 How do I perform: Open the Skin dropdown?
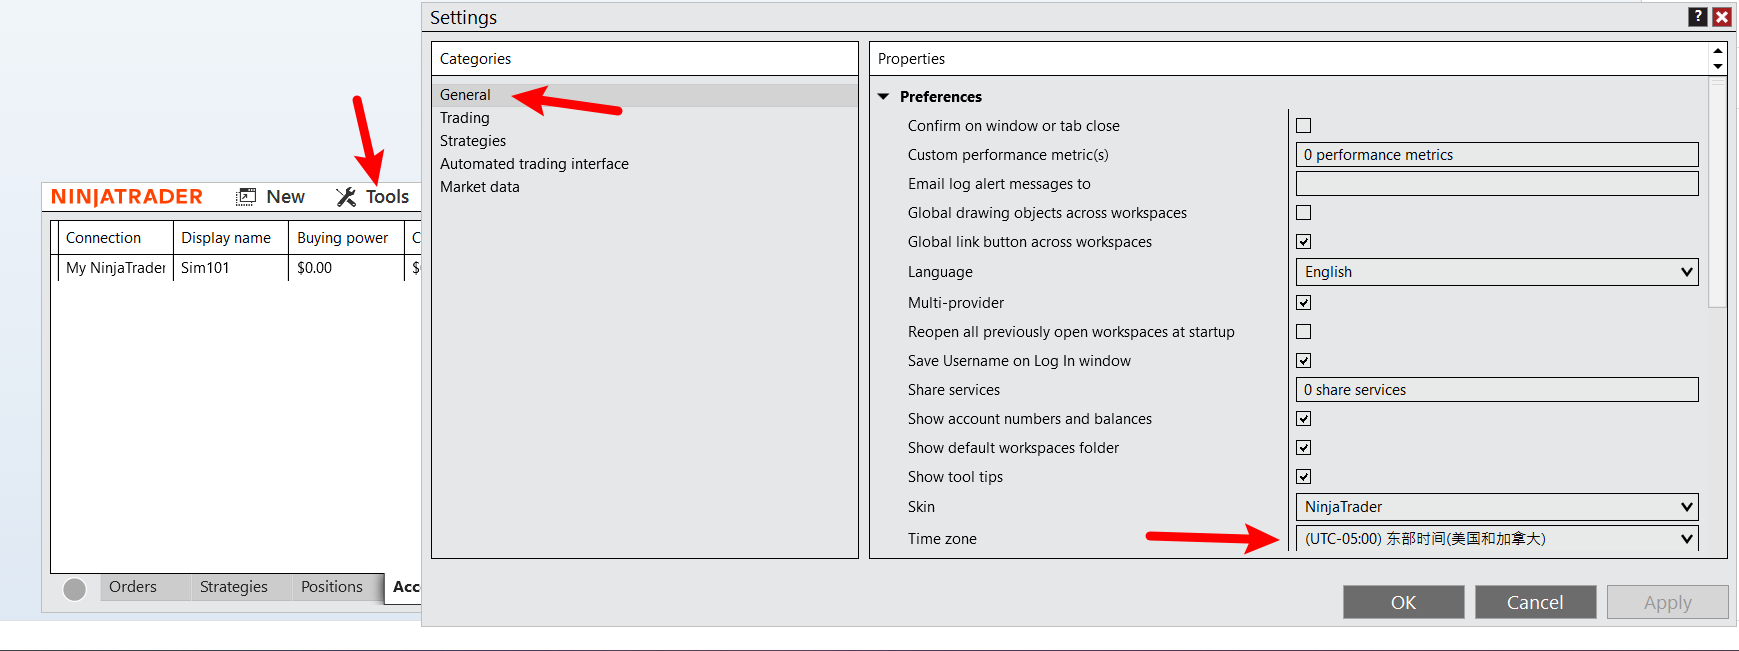pos(1496,507)
